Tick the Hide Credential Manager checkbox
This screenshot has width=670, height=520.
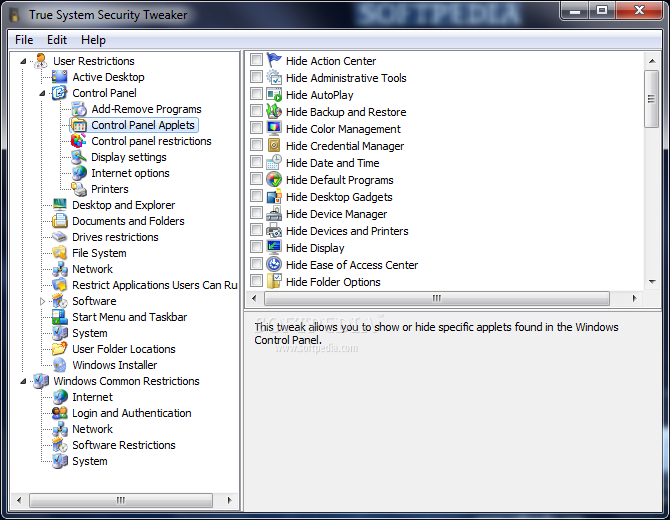click(256, 144)
